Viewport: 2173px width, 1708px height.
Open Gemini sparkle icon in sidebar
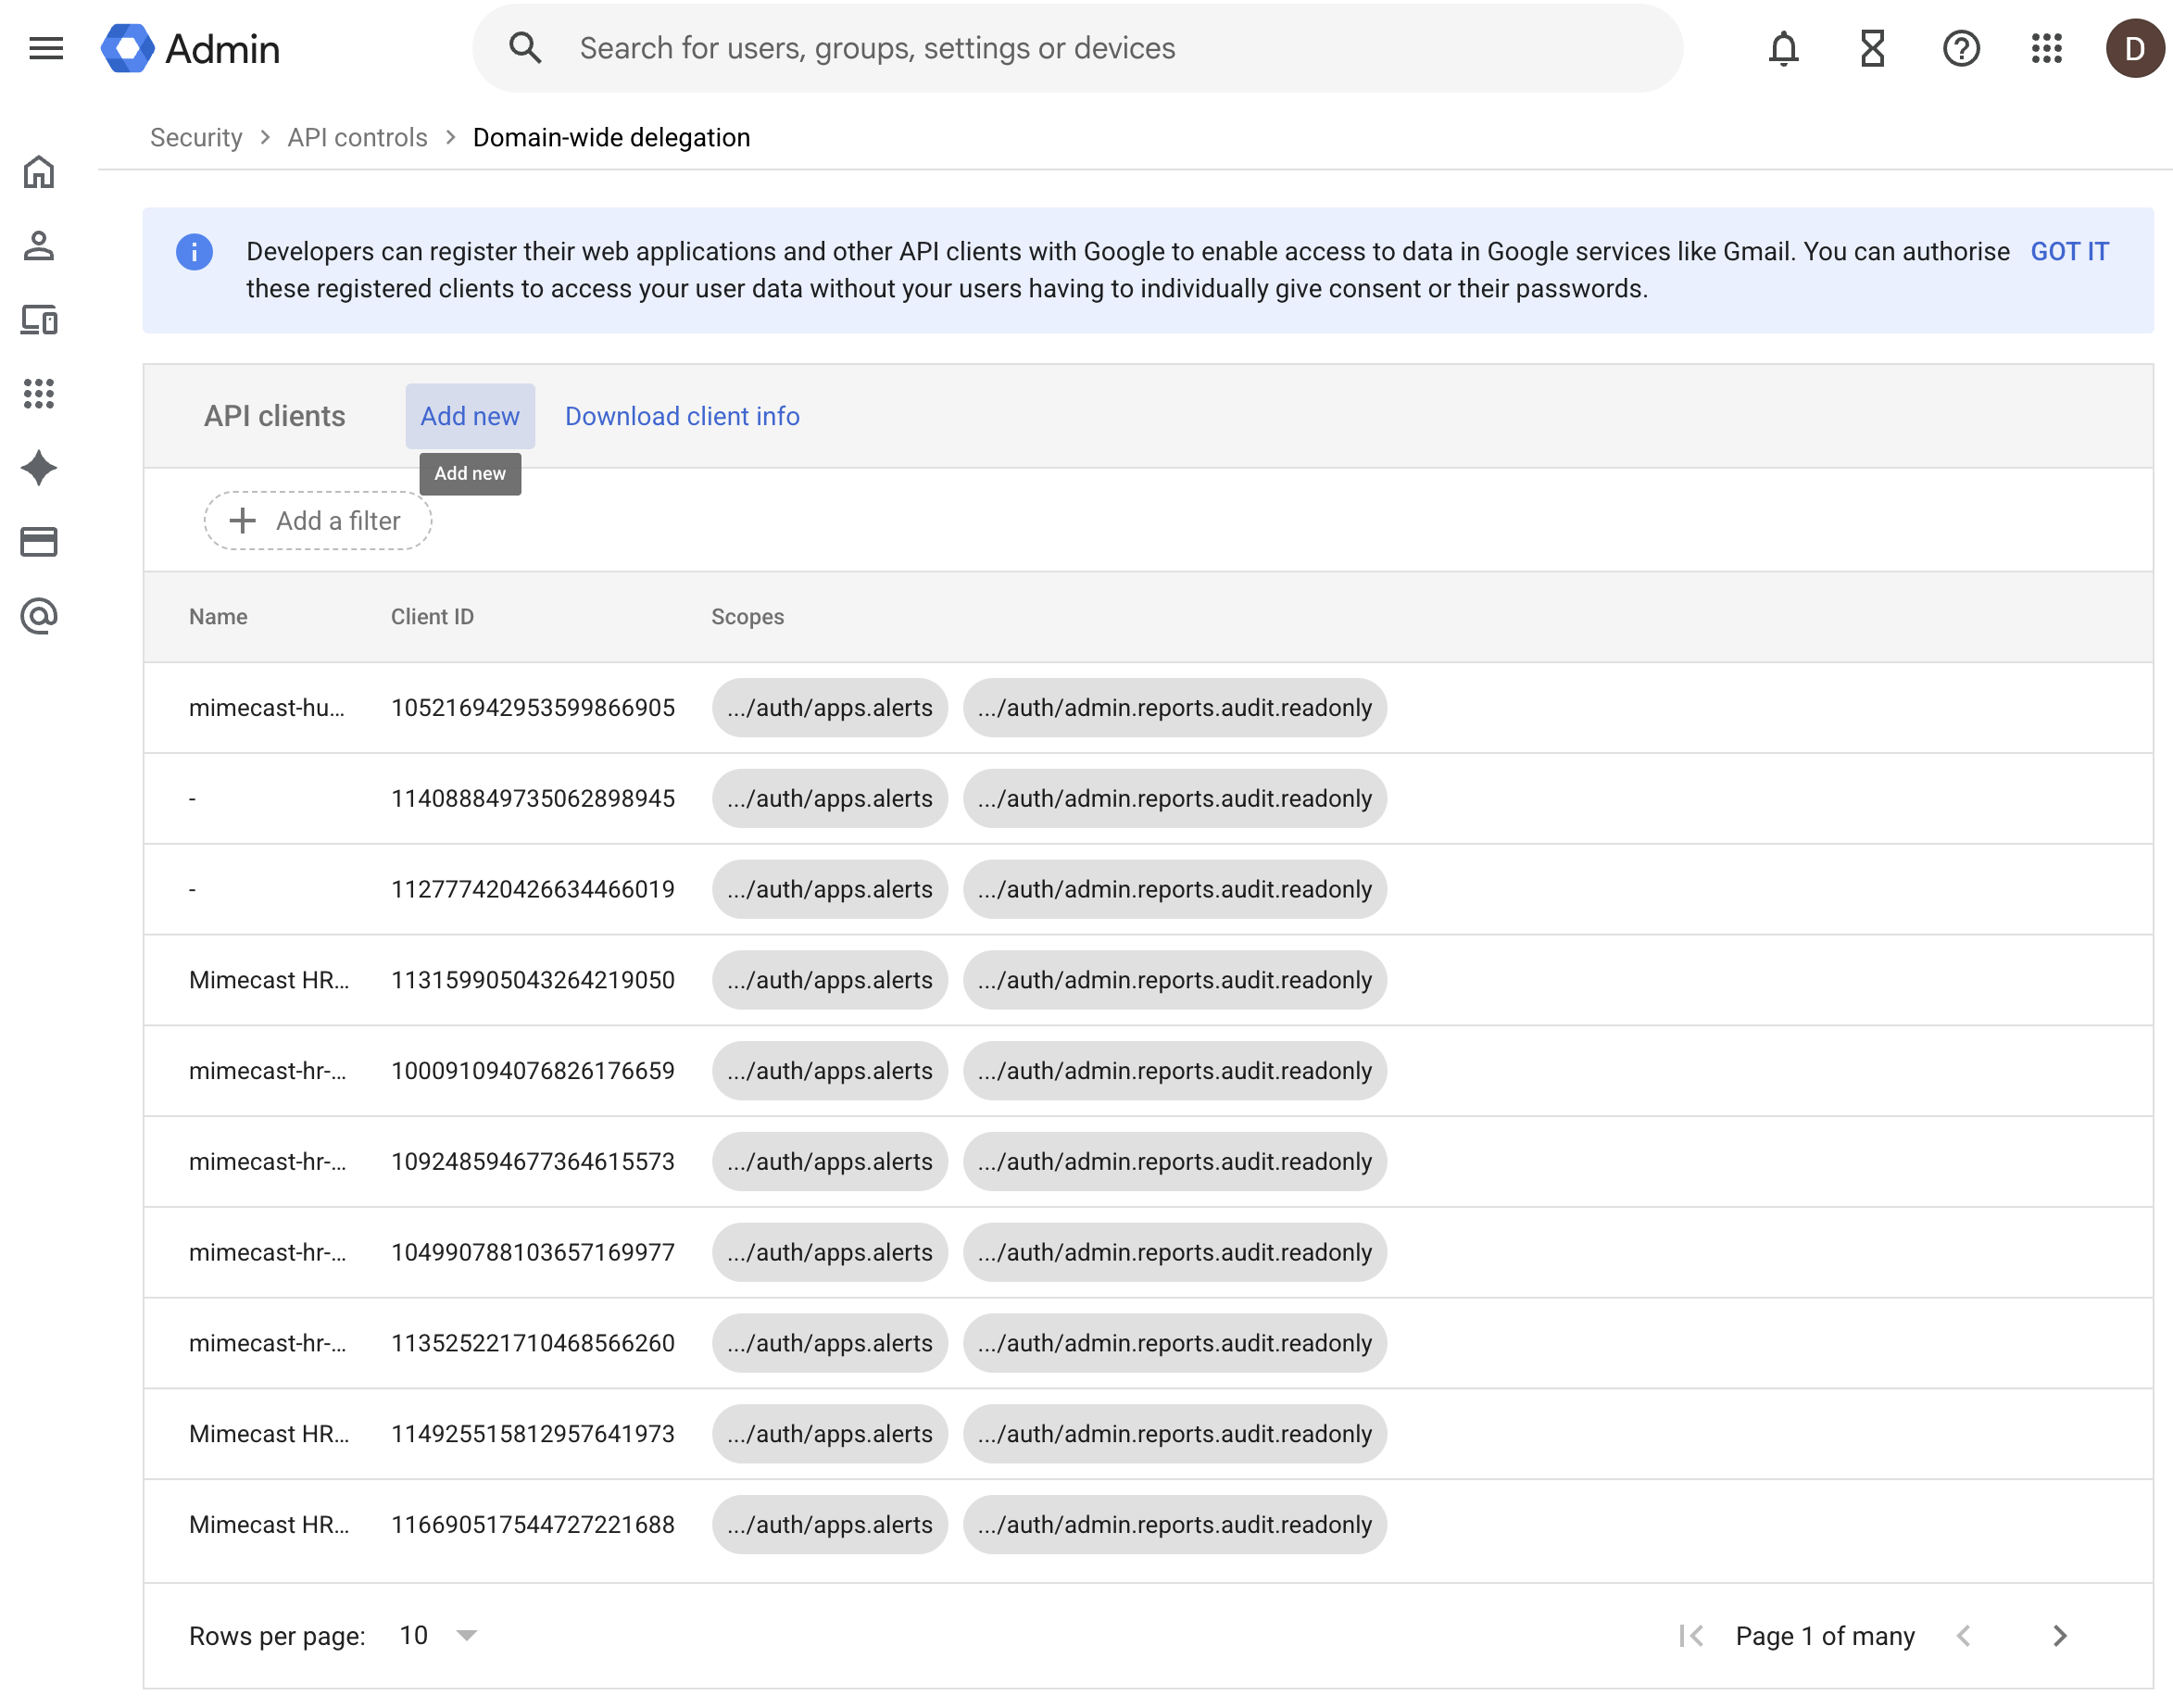[39, 468]
